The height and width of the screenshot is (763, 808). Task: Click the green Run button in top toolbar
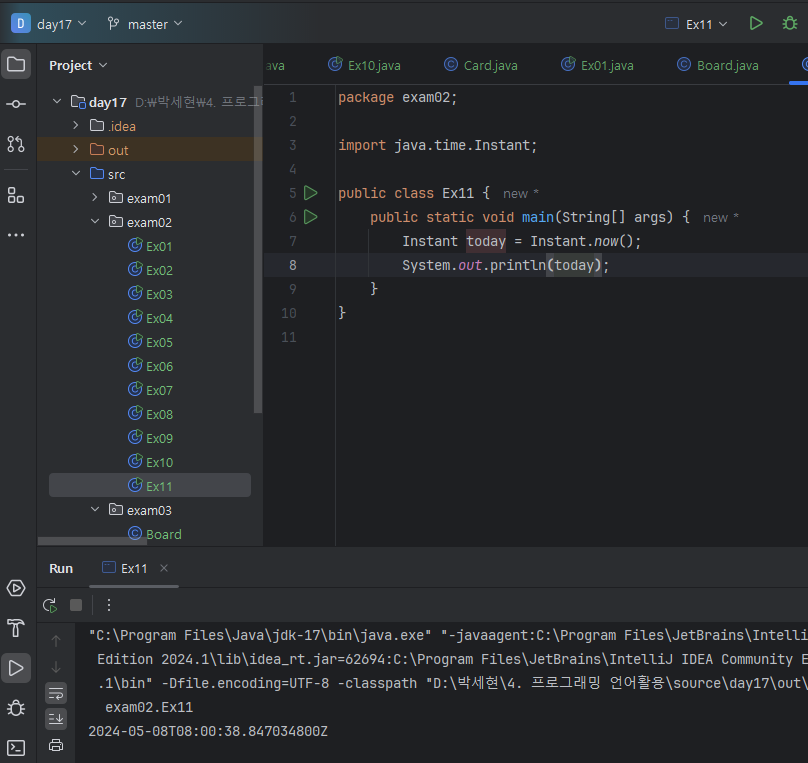[x=756, y=23]
